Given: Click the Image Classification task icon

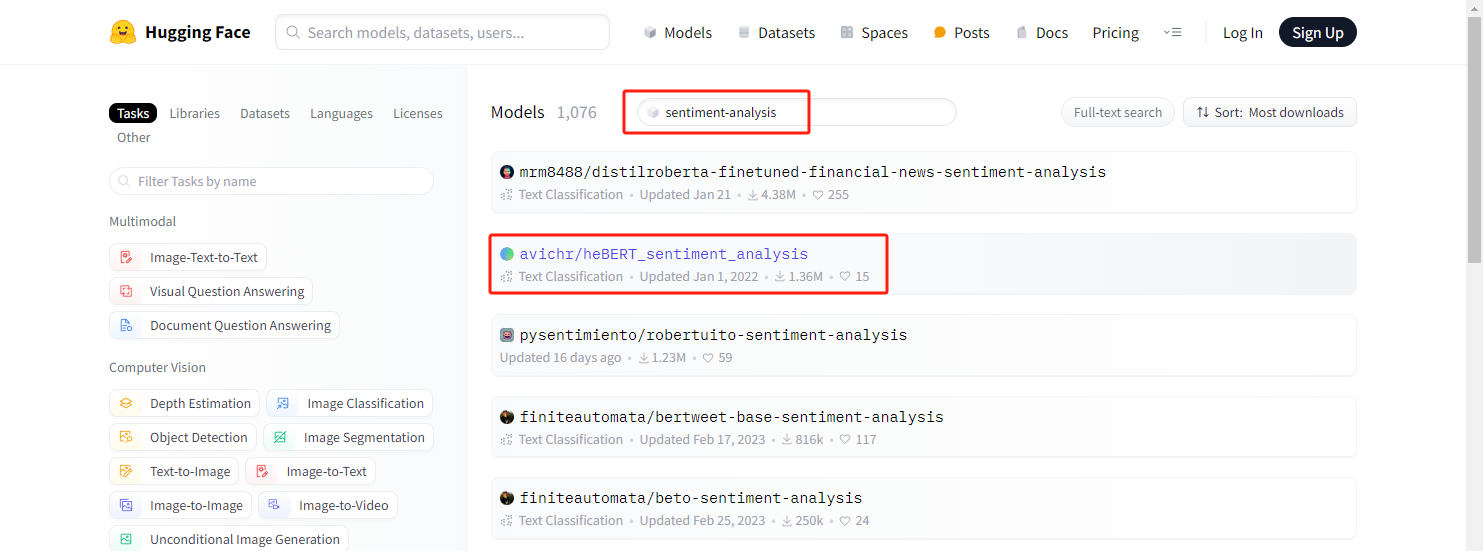Looking at the screenshot, I should [x=283, y=403].
